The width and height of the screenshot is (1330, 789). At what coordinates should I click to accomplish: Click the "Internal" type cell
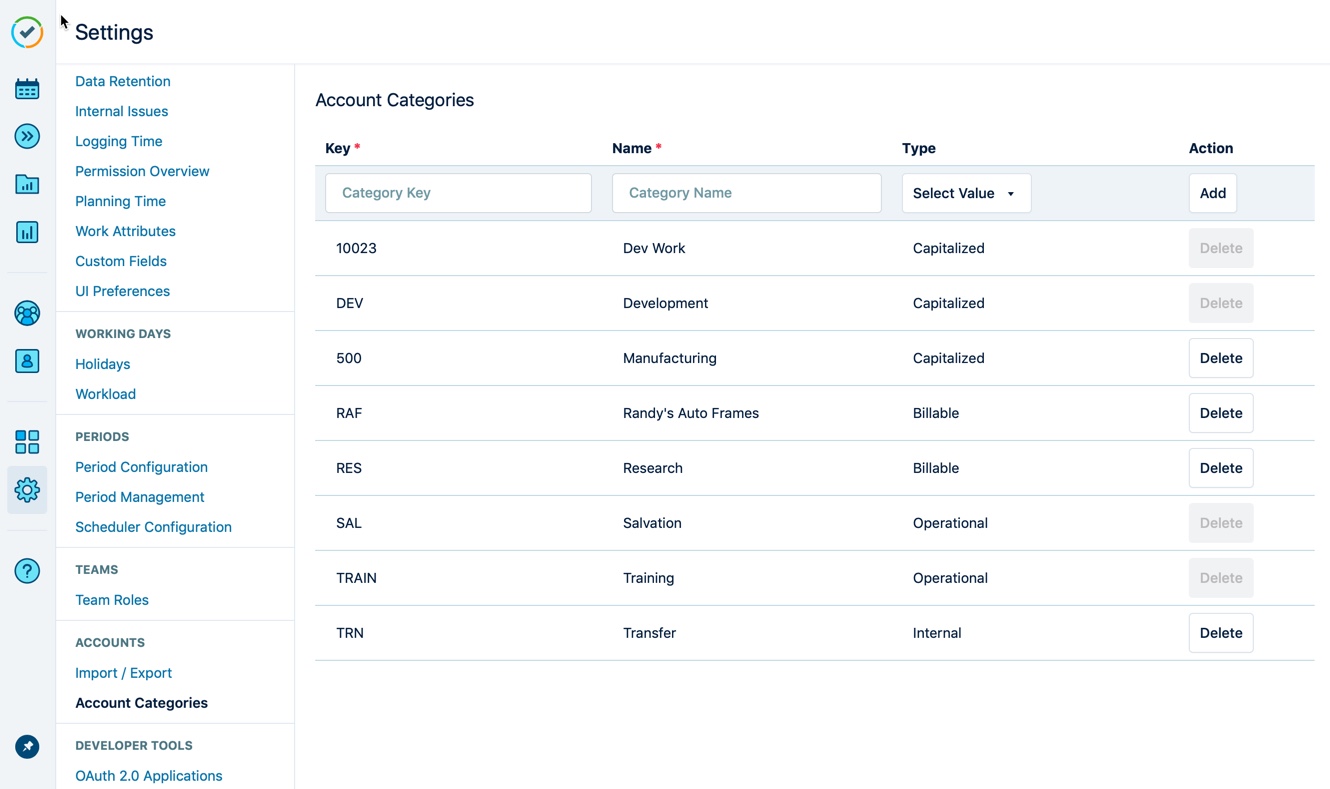[x=937, y=633]
